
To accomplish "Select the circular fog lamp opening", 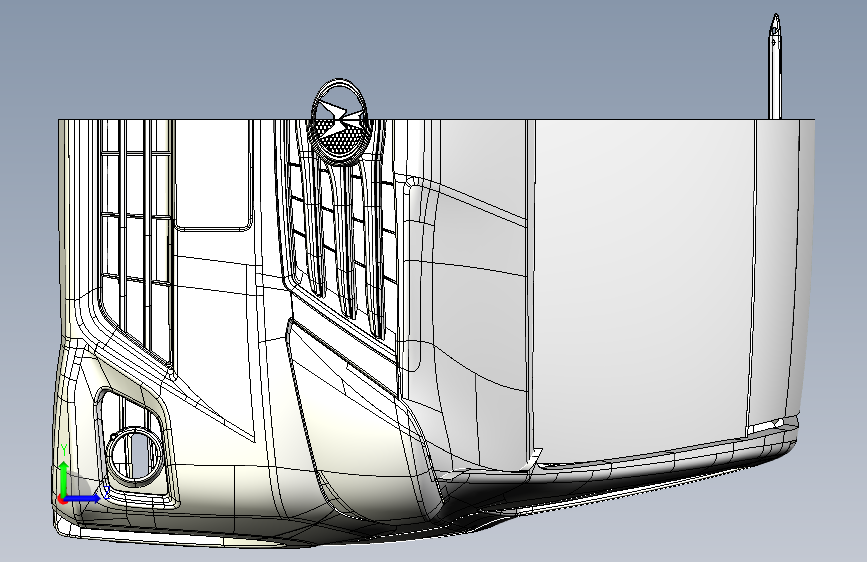I will (x=135, y=455).
